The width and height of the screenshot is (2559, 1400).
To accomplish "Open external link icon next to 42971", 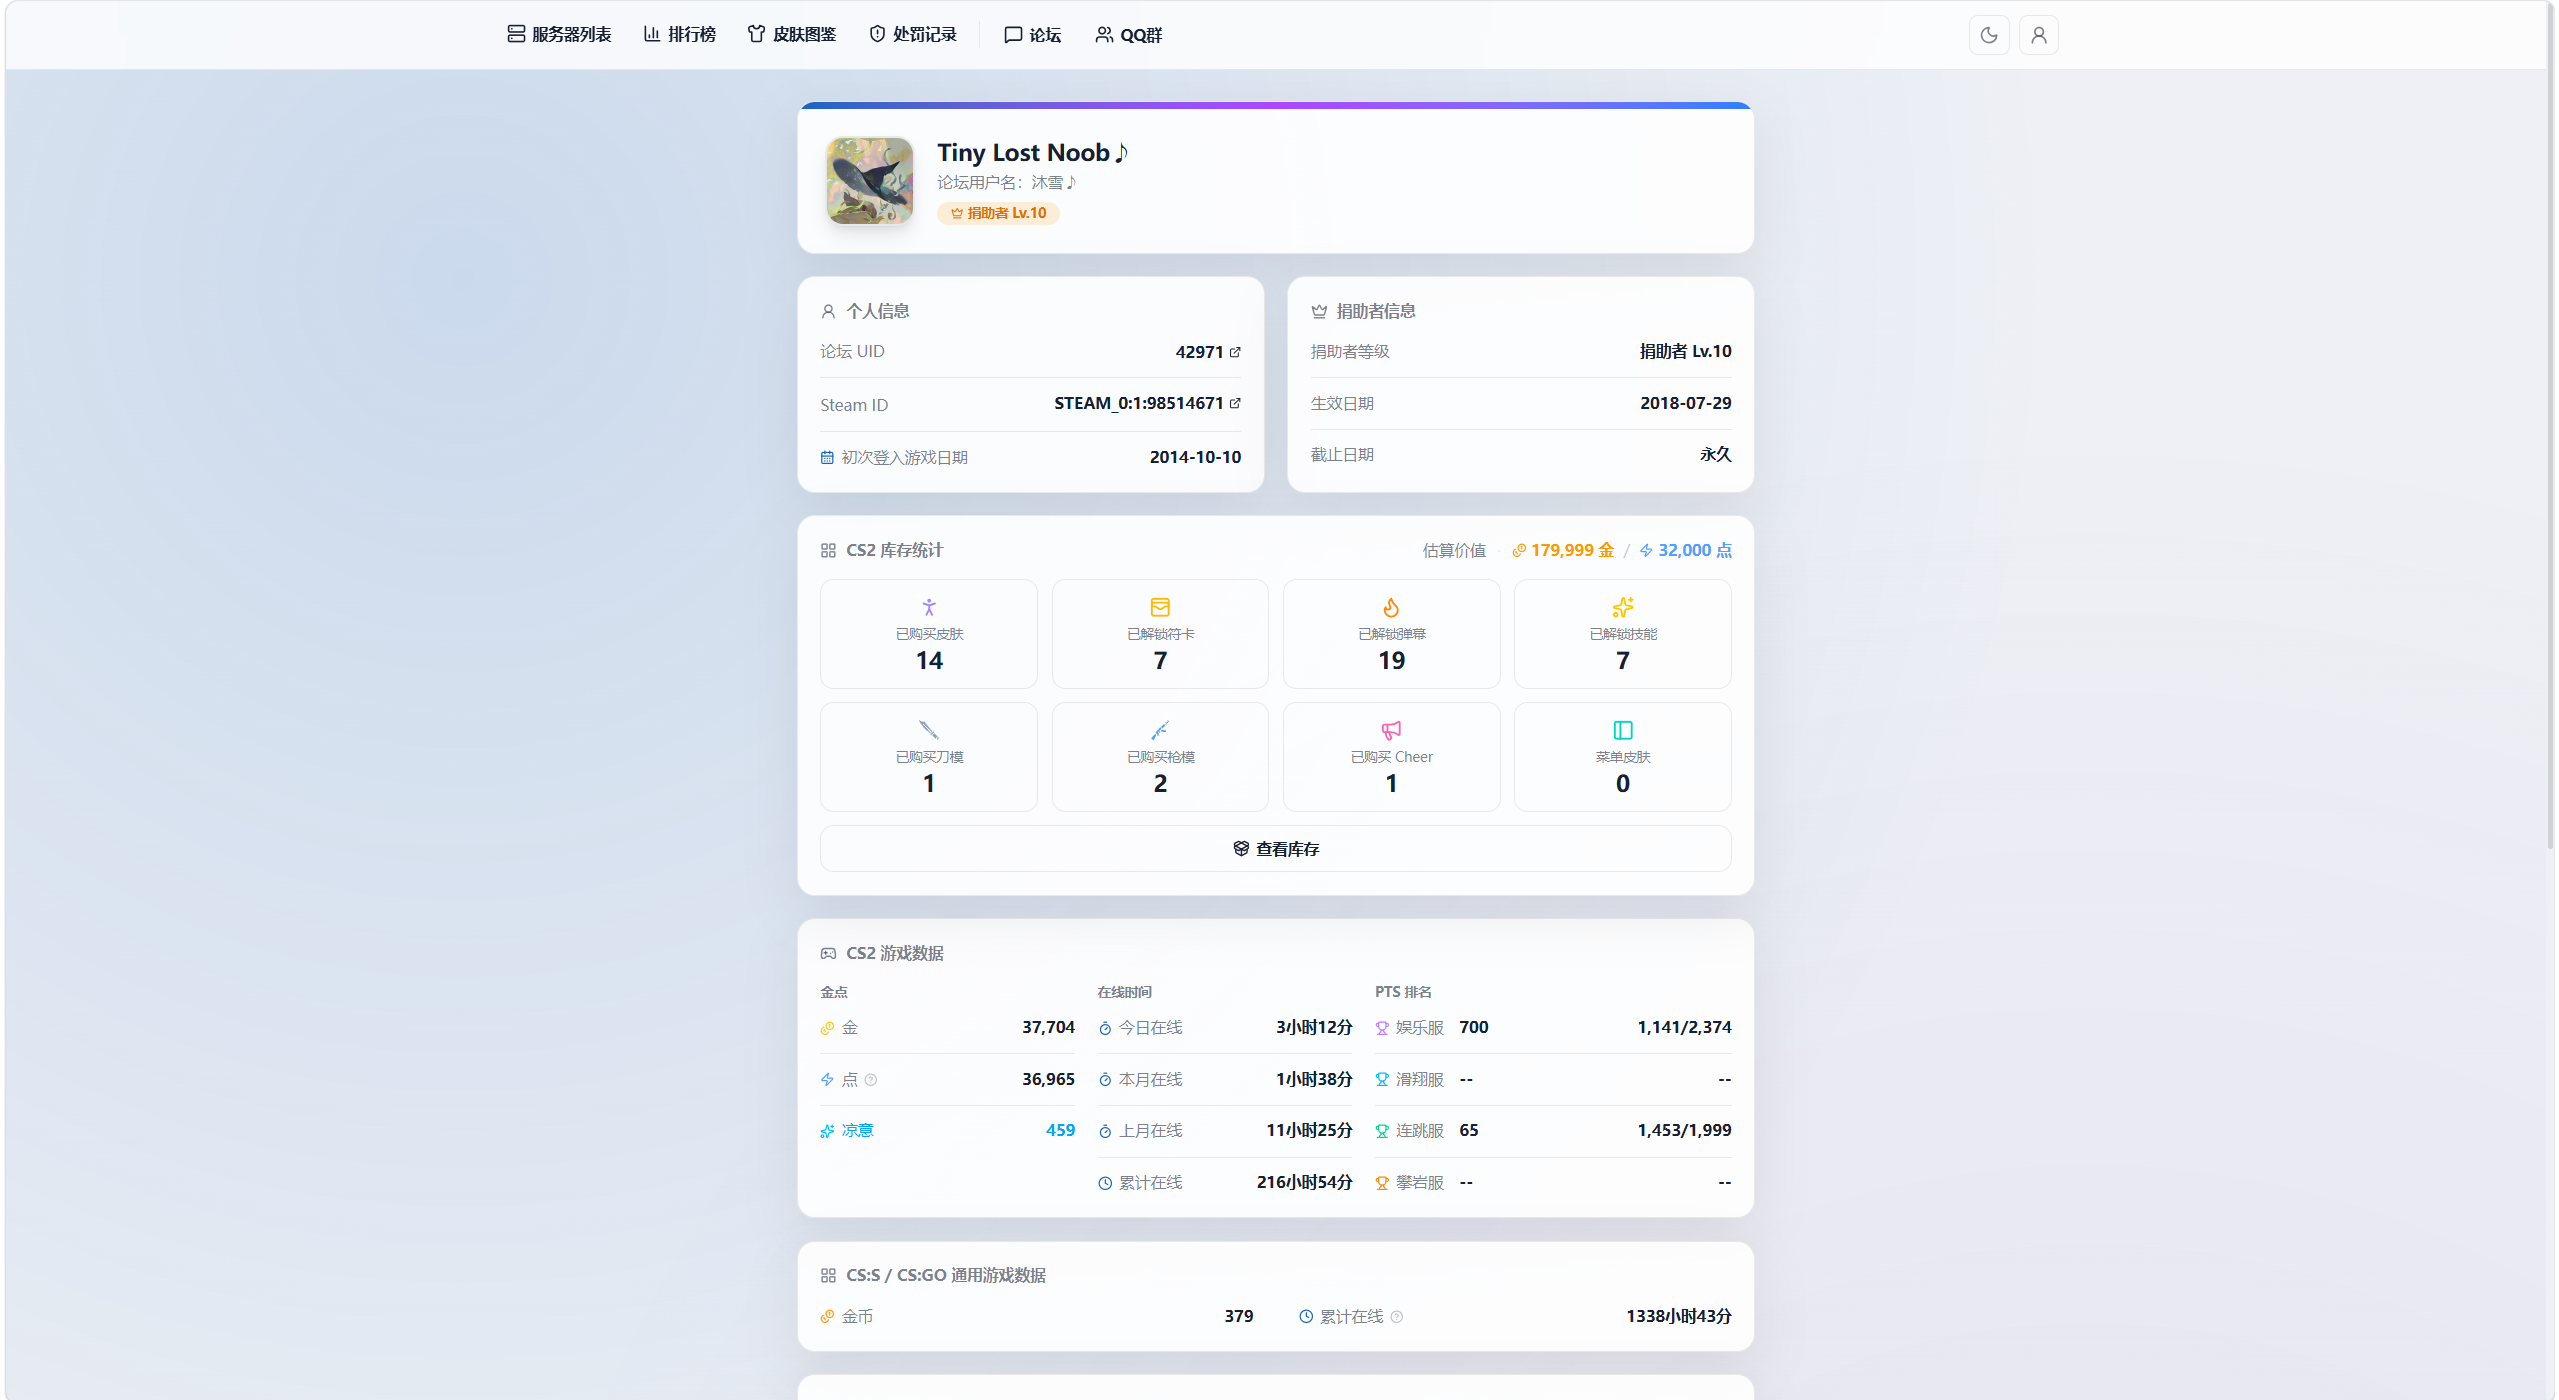I will 1235,352.
